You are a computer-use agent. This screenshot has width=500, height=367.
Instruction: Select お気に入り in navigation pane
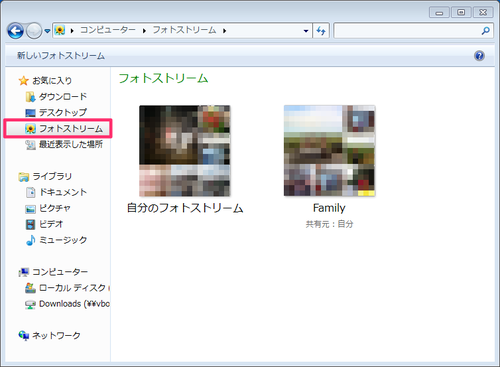52,80
